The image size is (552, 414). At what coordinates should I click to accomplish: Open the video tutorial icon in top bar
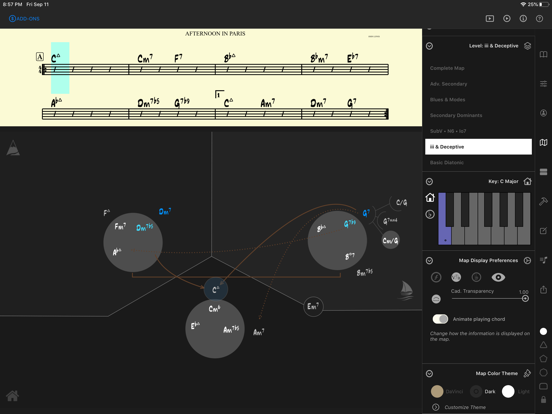coord(490,19)
